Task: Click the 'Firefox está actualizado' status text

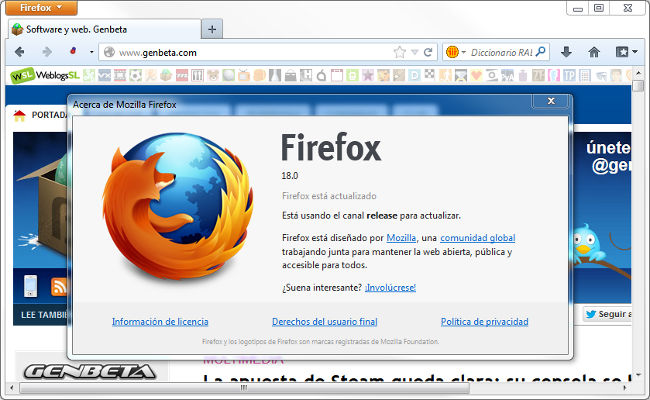Action: 329,196
